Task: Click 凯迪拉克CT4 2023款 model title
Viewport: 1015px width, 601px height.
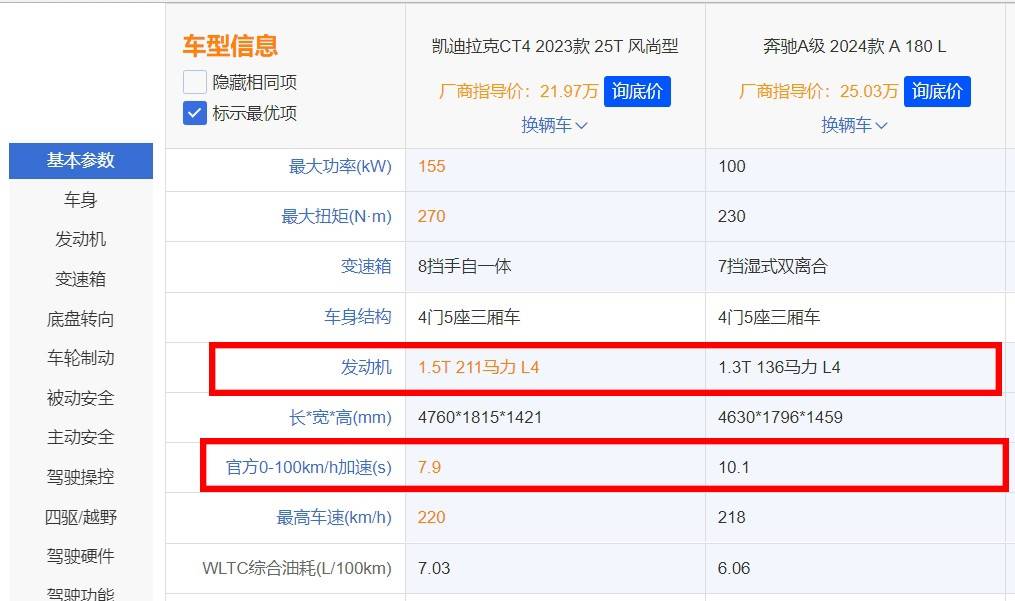Action: click(x=554, y=46)
